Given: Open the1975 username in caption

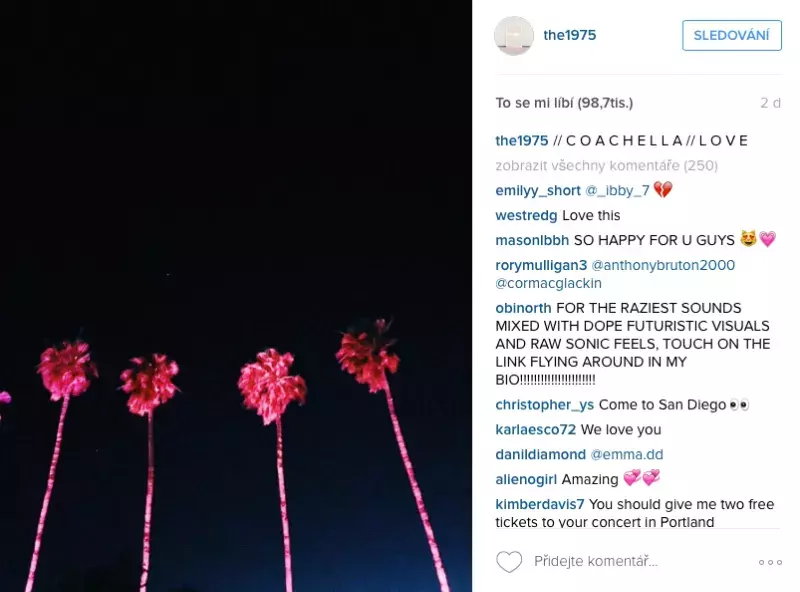Looking at the screenshot, I should (521, 140).
